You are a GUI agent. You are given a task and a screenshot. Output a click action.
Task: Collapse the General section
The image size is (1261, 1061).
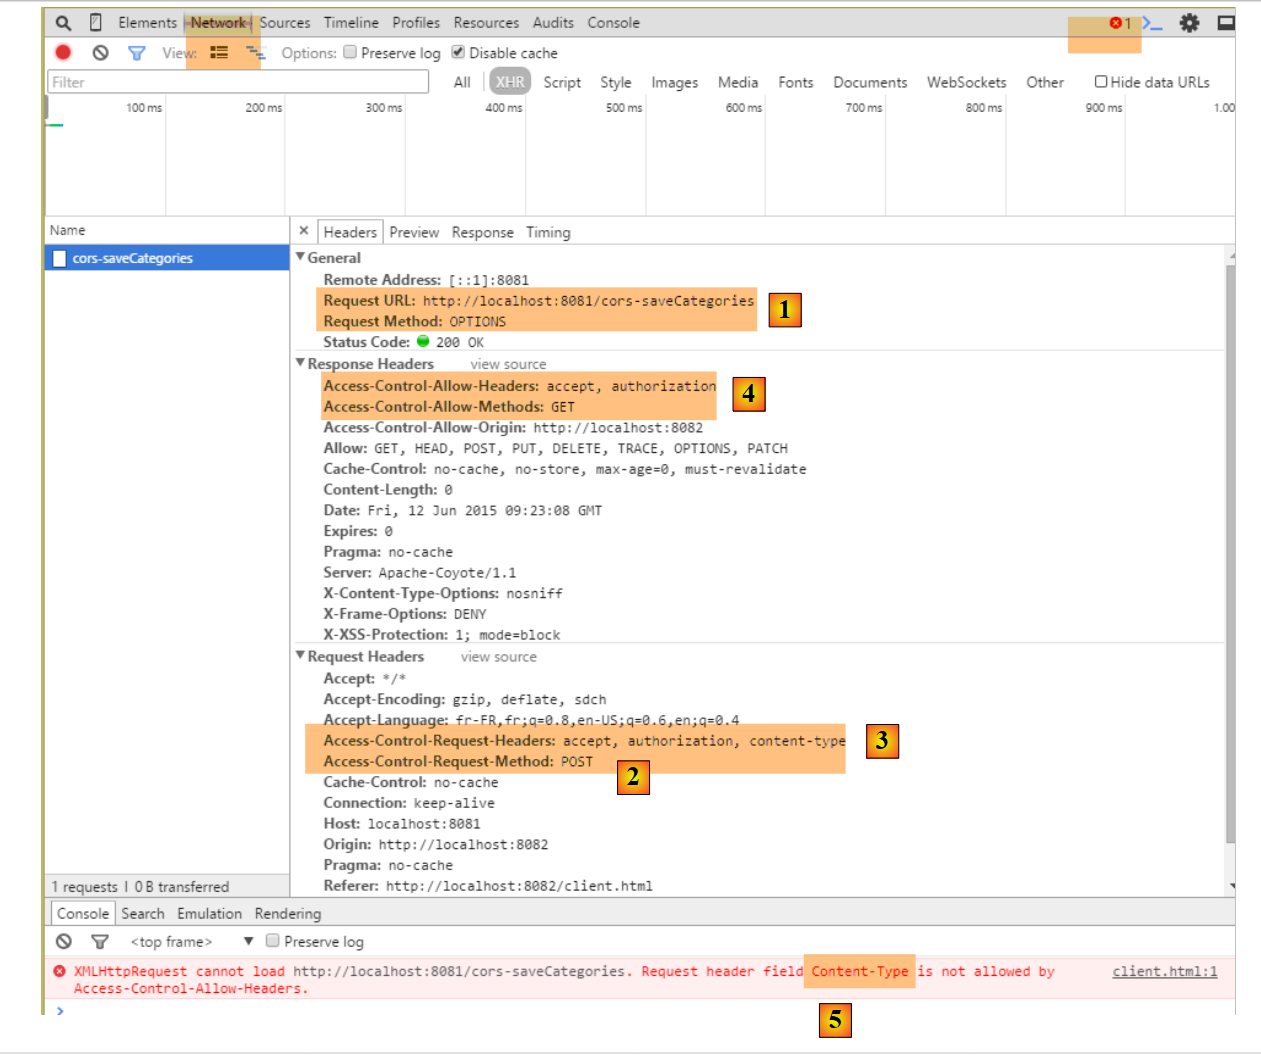(300, 257)
